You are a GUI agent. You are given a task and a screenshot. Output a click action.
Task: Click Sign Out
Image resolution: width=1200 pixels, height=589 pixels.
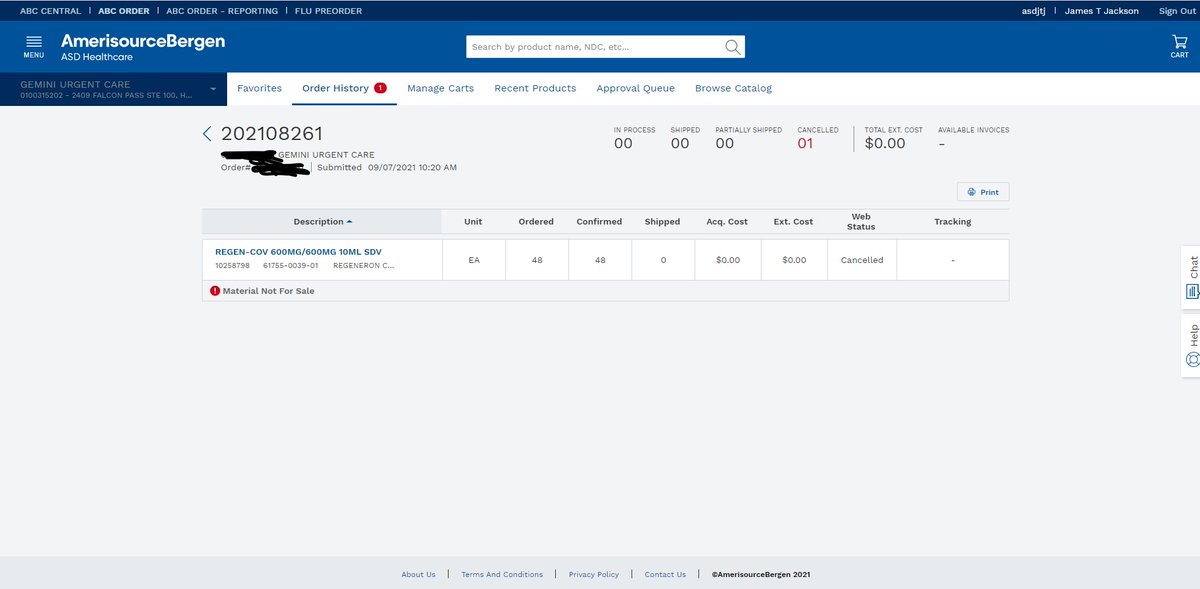(x=1177, y=11)
